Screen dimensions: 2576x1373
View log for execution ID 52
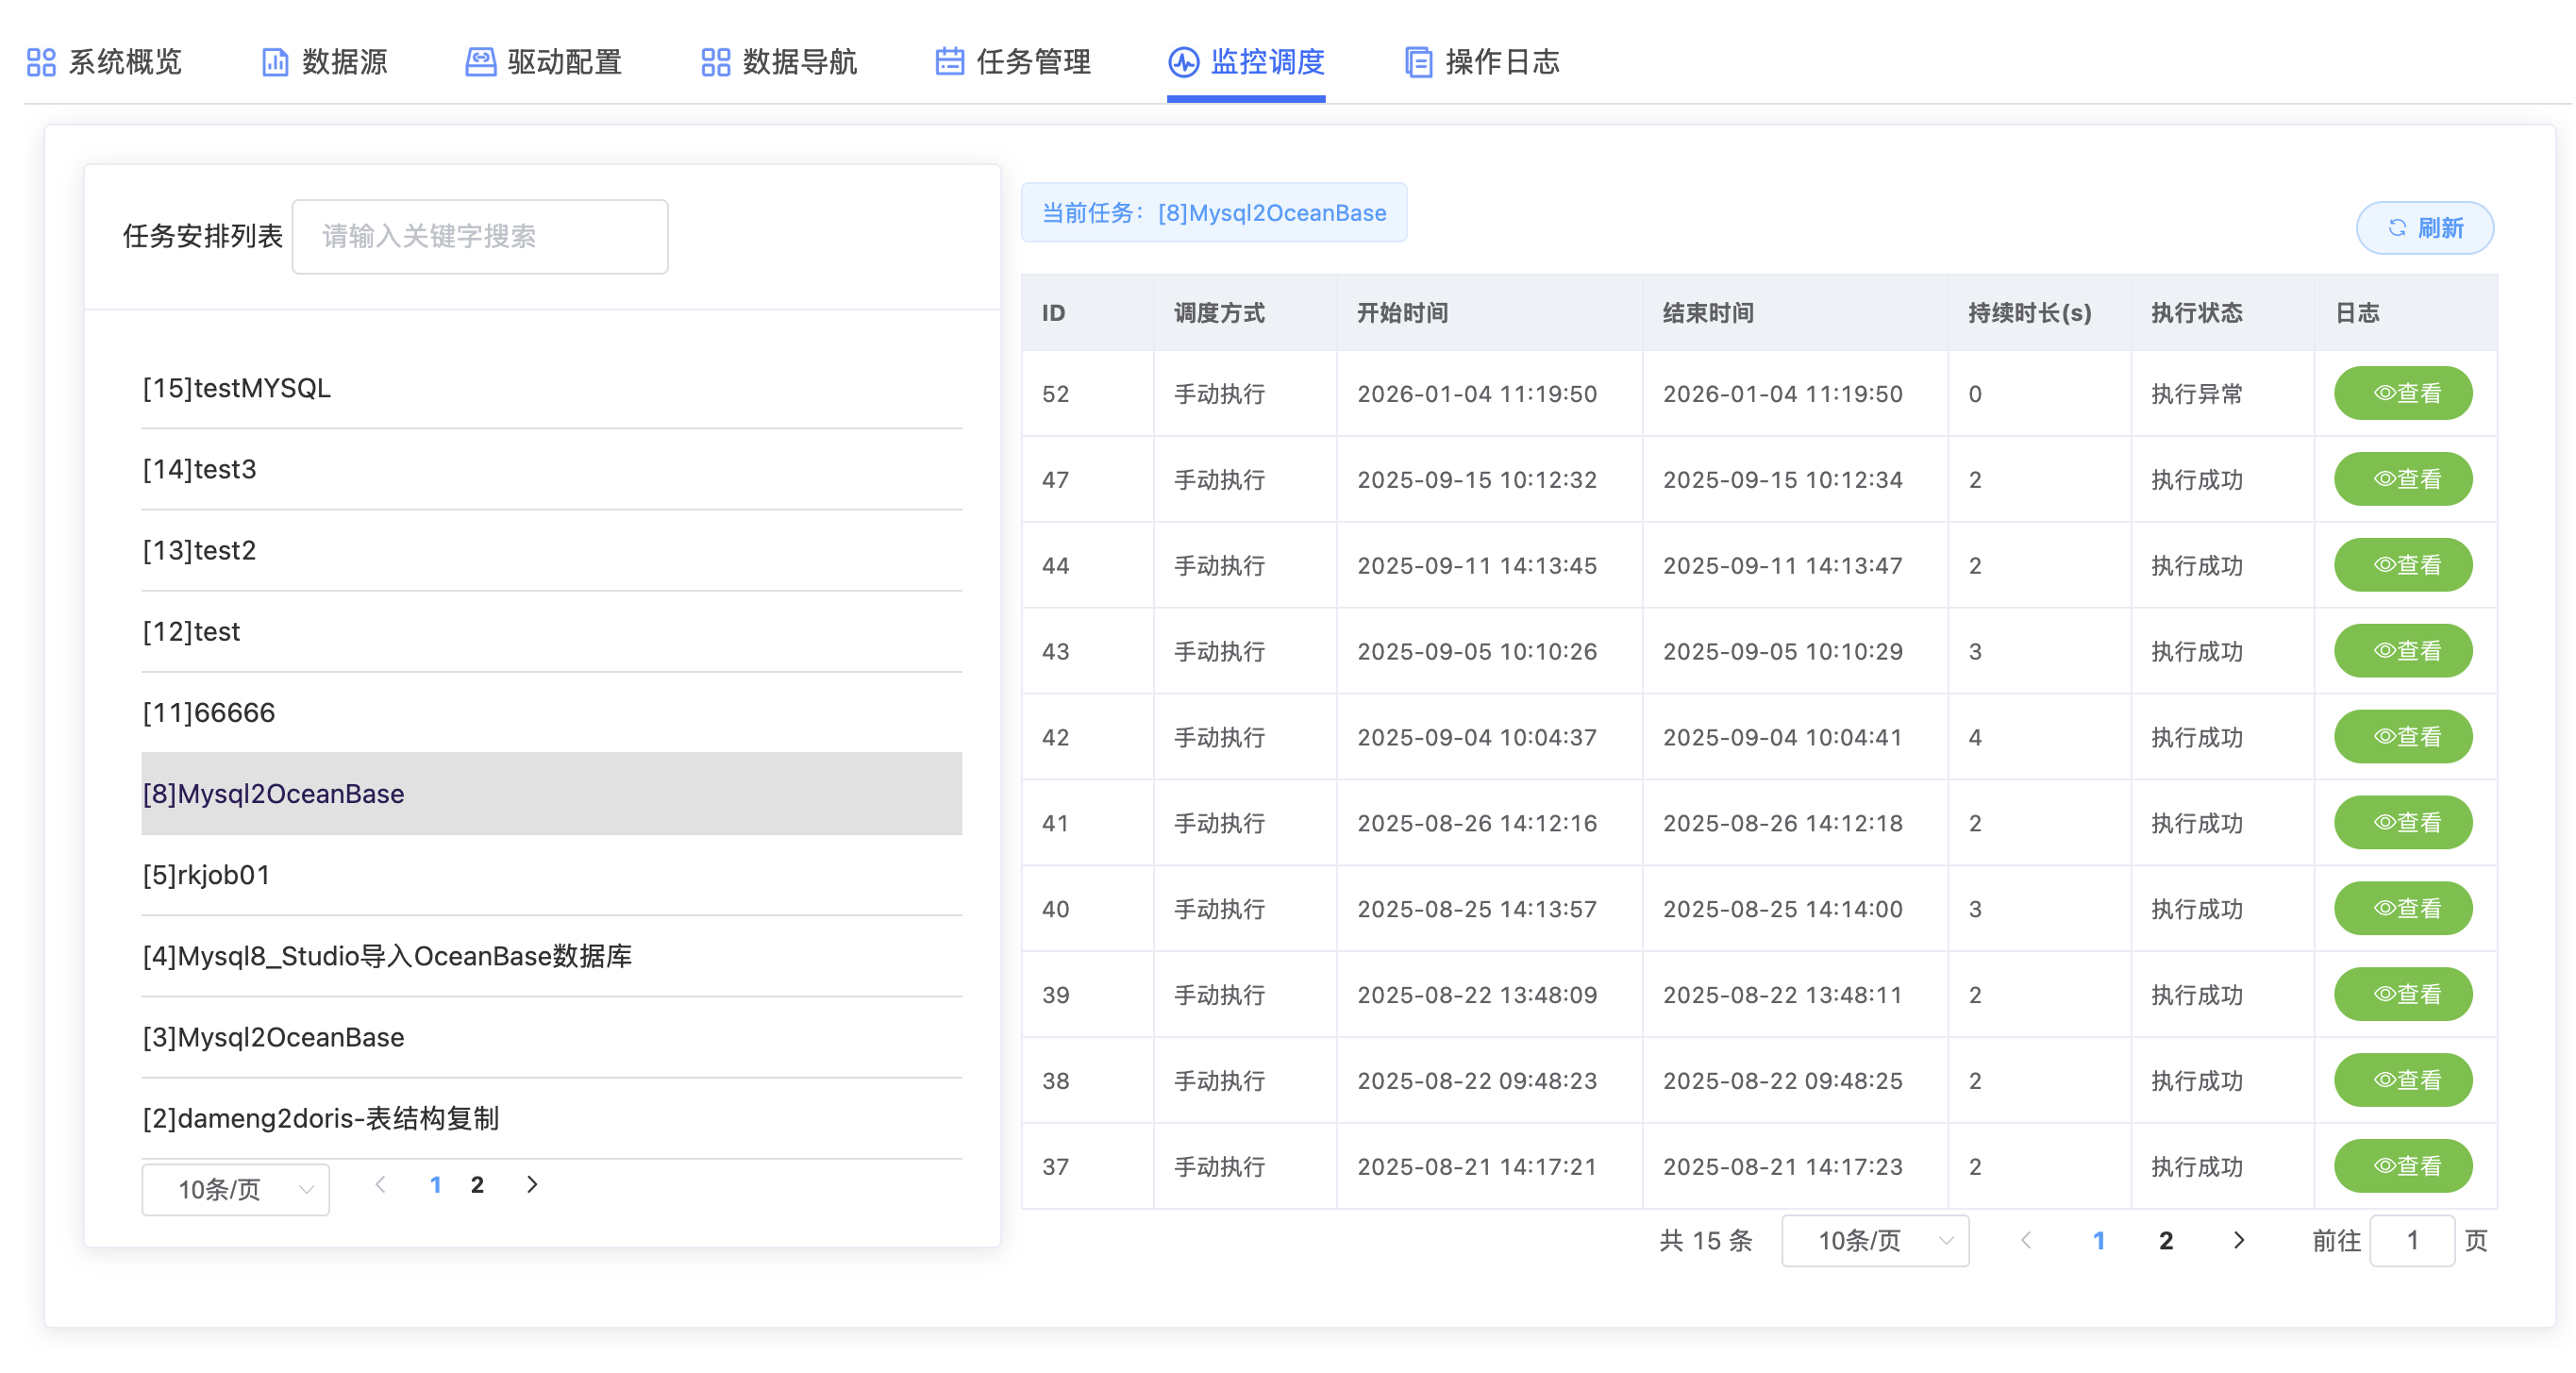[2403, 393]
